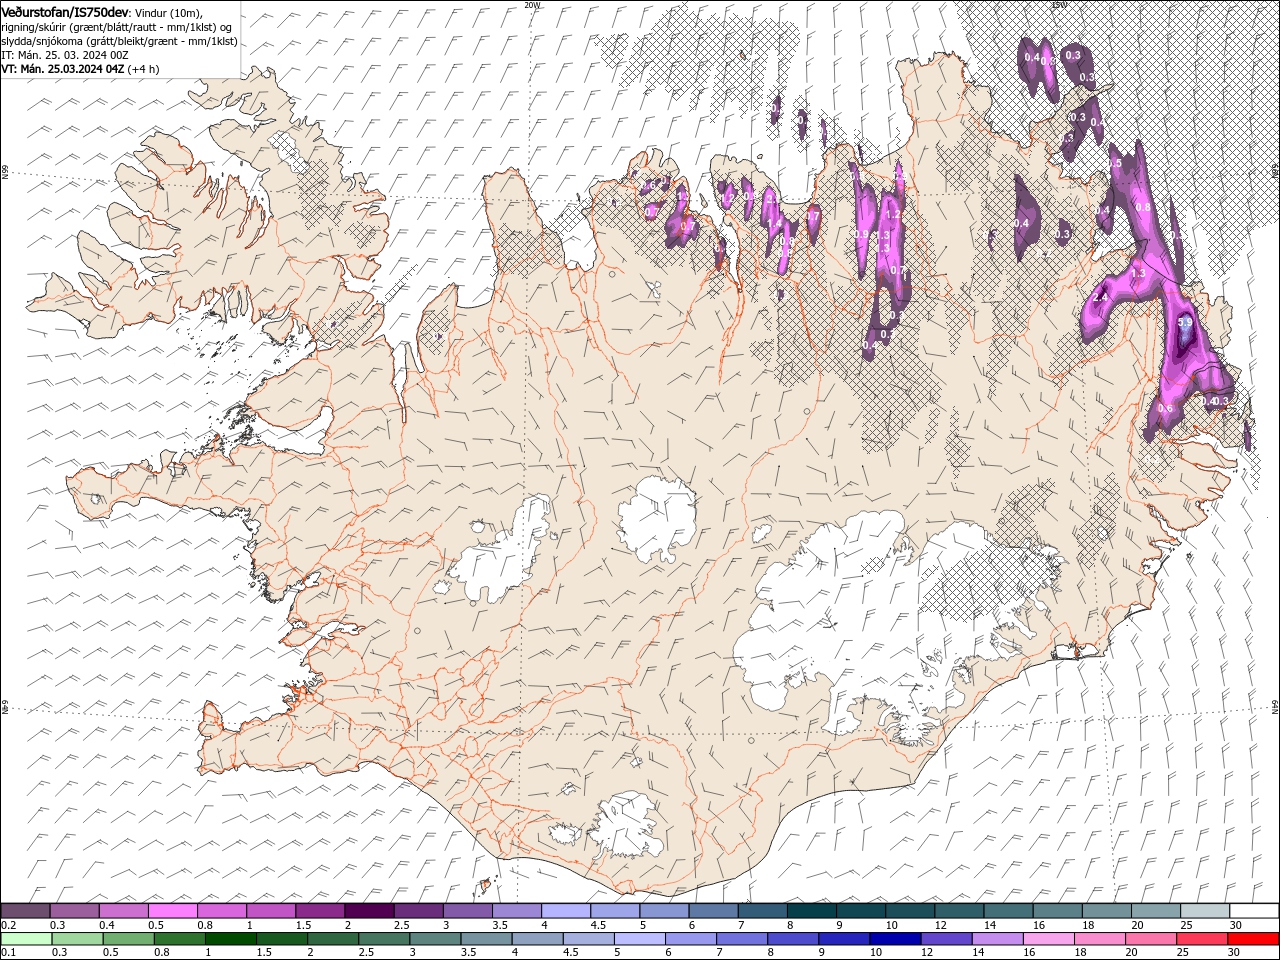Click the 'slydda/snjókoma' legend description line
This screenshot has width=1280, height=960.
(119, 41)
